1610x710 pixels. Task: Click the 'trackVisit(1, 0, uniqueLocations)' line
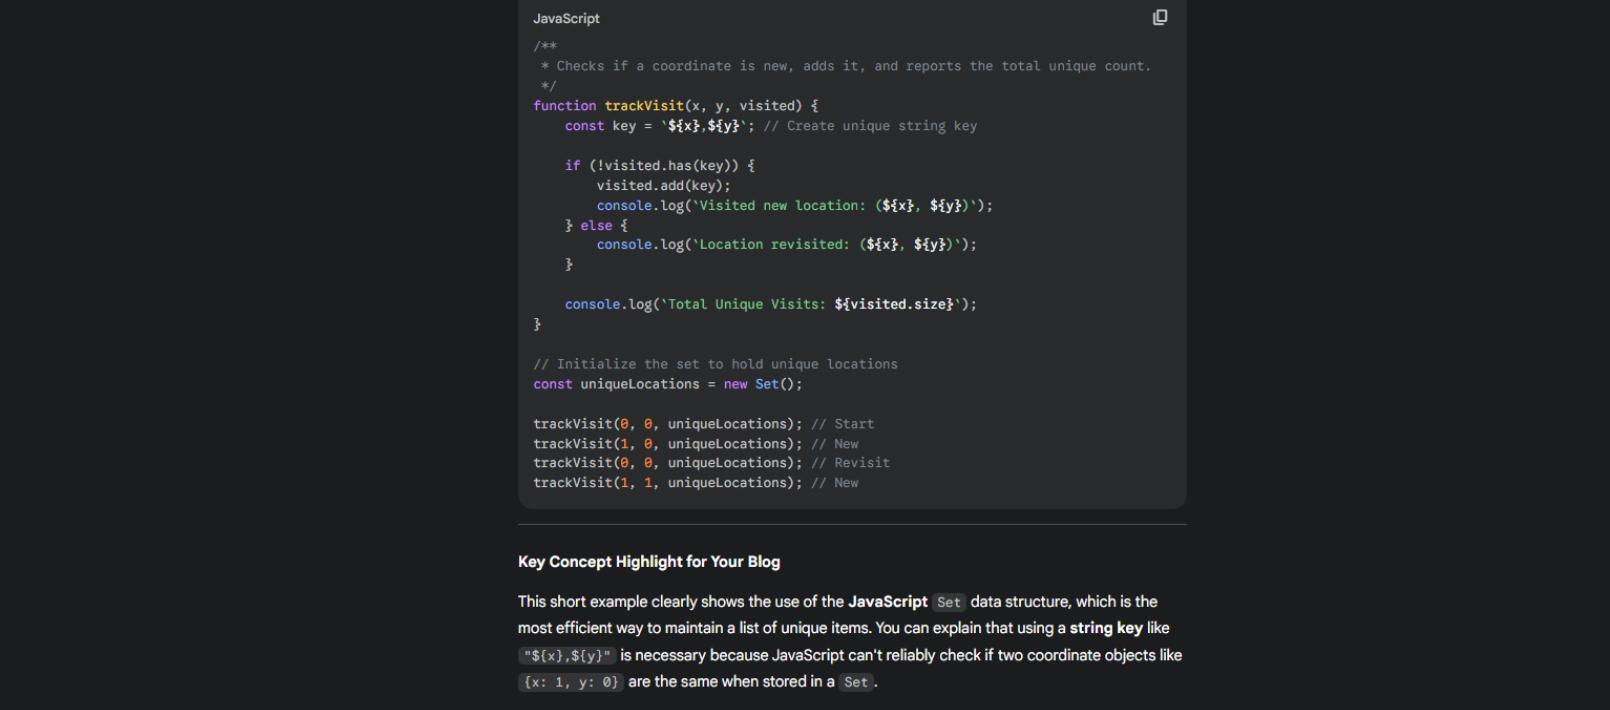coord(696,444)
